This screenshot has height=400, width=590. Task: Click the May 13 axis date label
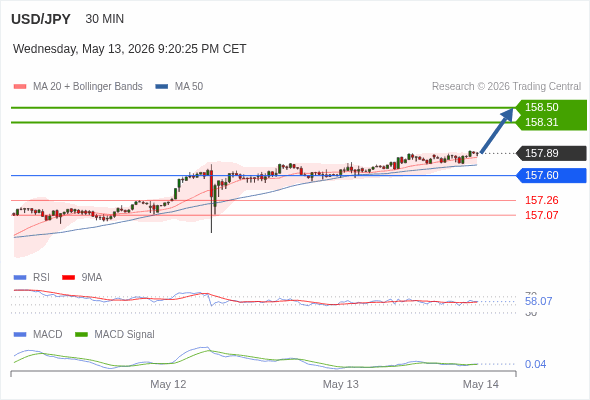341,384
